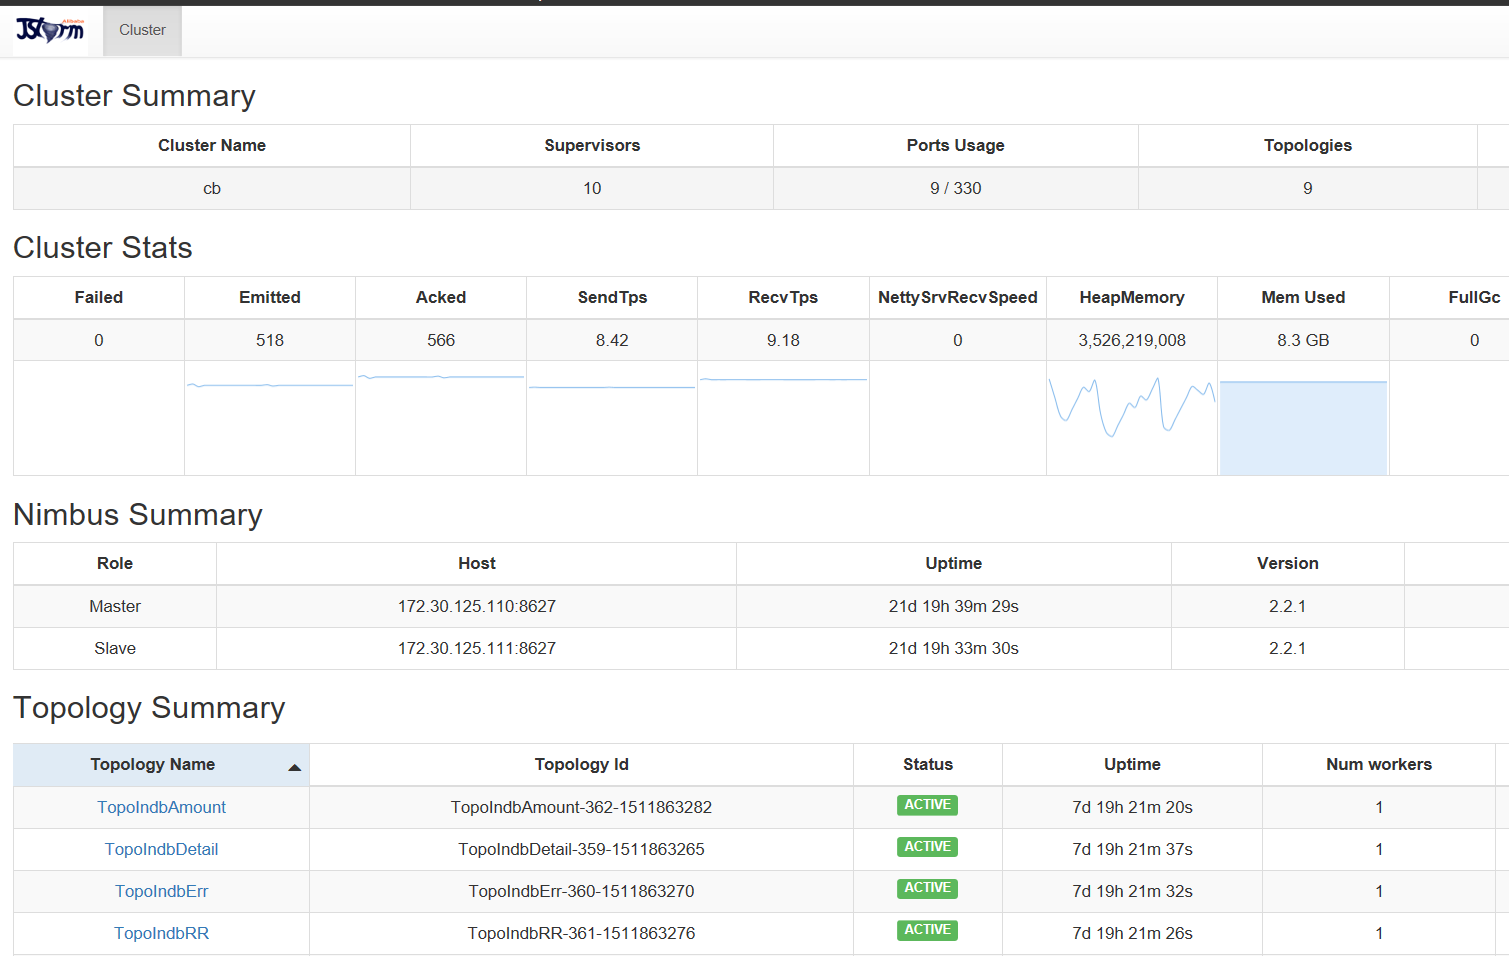Select the Master nimbus host 172.30.125.110:8627
Image resolution: width=1509 pixels, height=956 pixels.
[476, 606]
